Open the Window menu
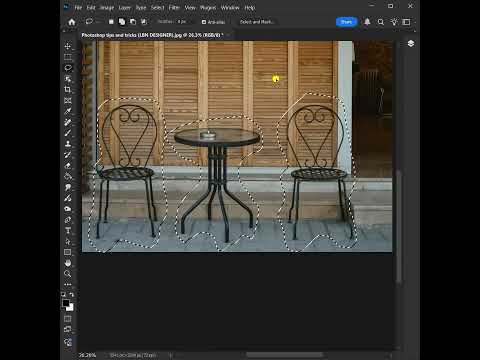480x360 pixels. click(x=230, y=7)
